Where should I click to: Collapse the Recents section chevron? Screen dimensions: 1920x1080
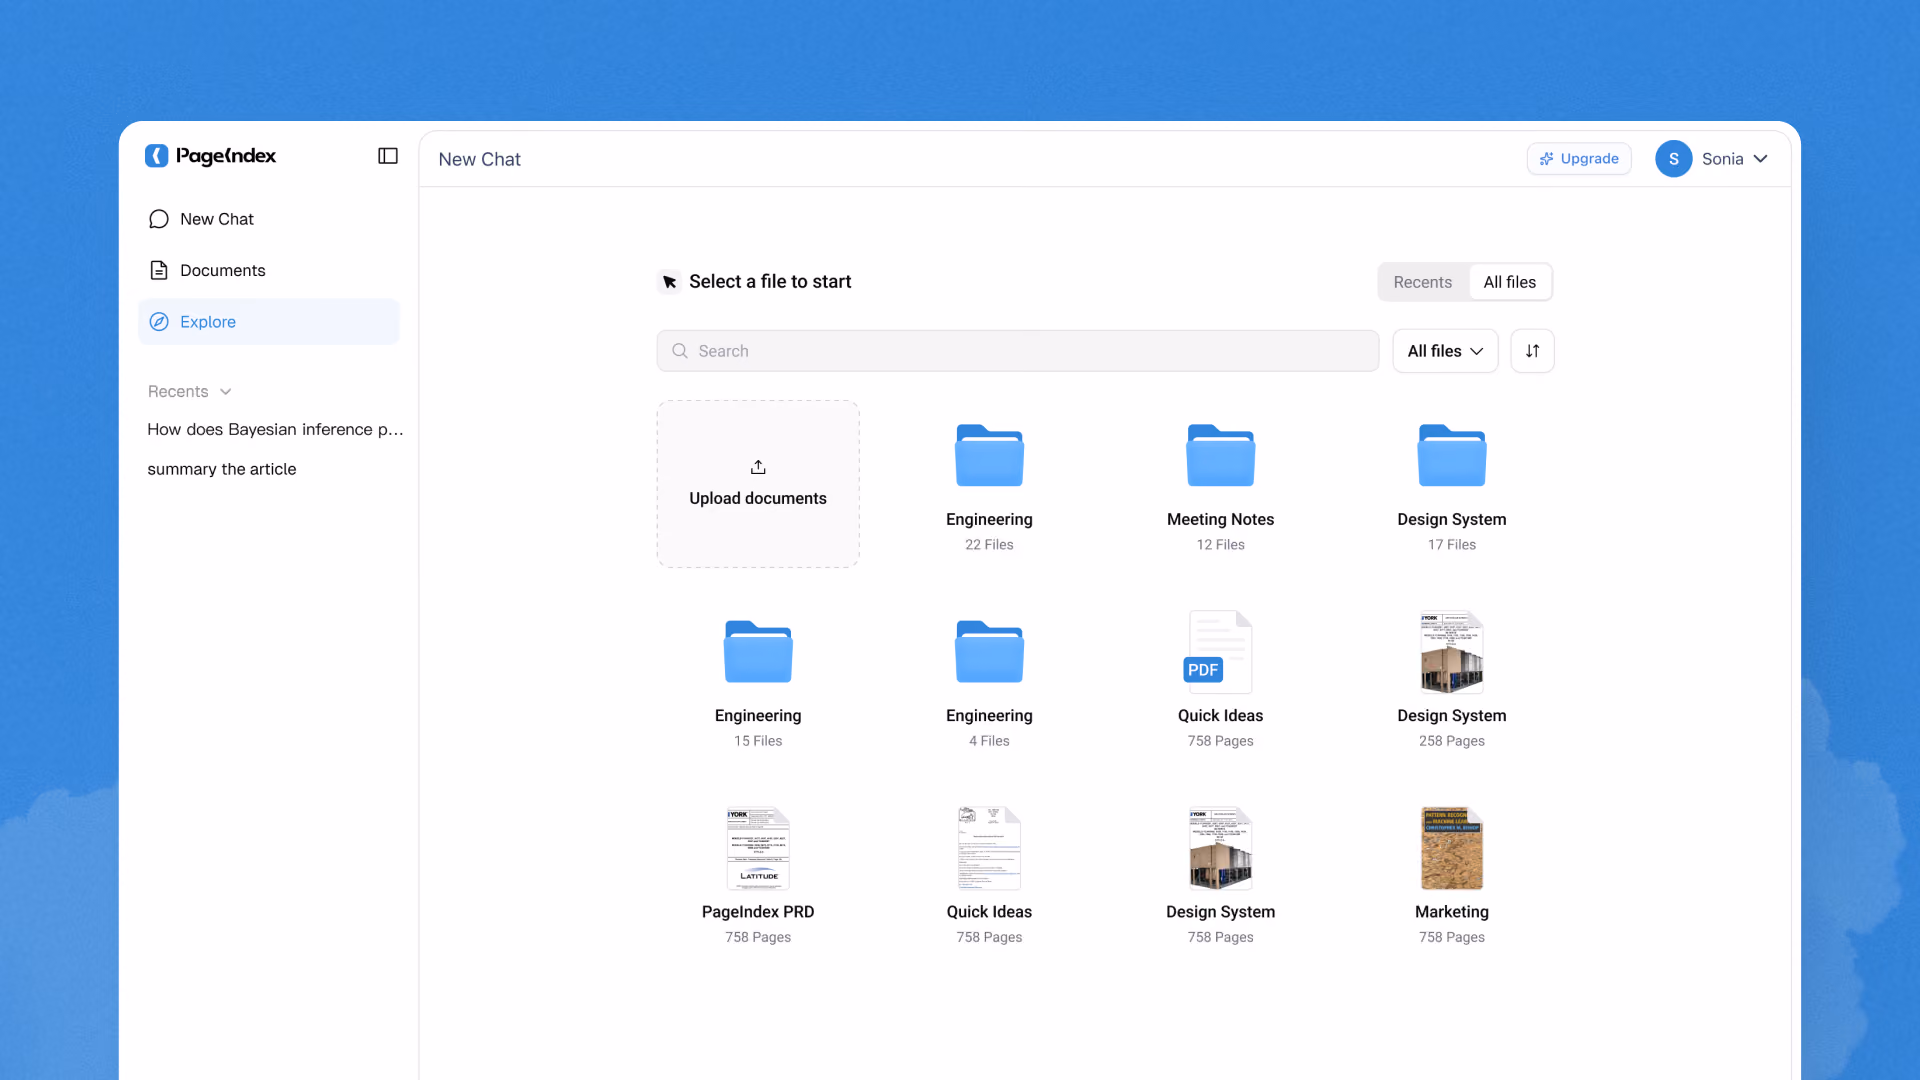(x=226, y=392)
